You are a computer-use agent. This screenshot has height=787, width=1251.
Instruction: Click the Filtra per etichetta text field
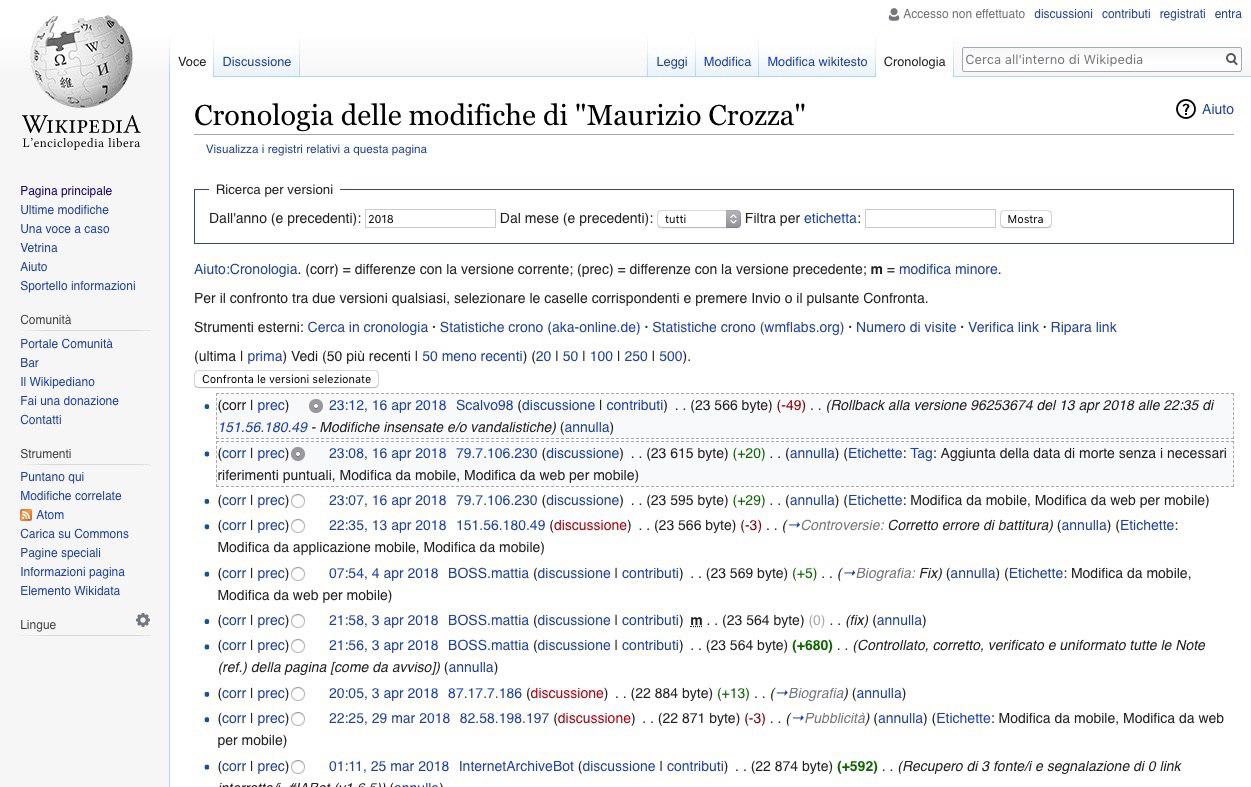929,219
